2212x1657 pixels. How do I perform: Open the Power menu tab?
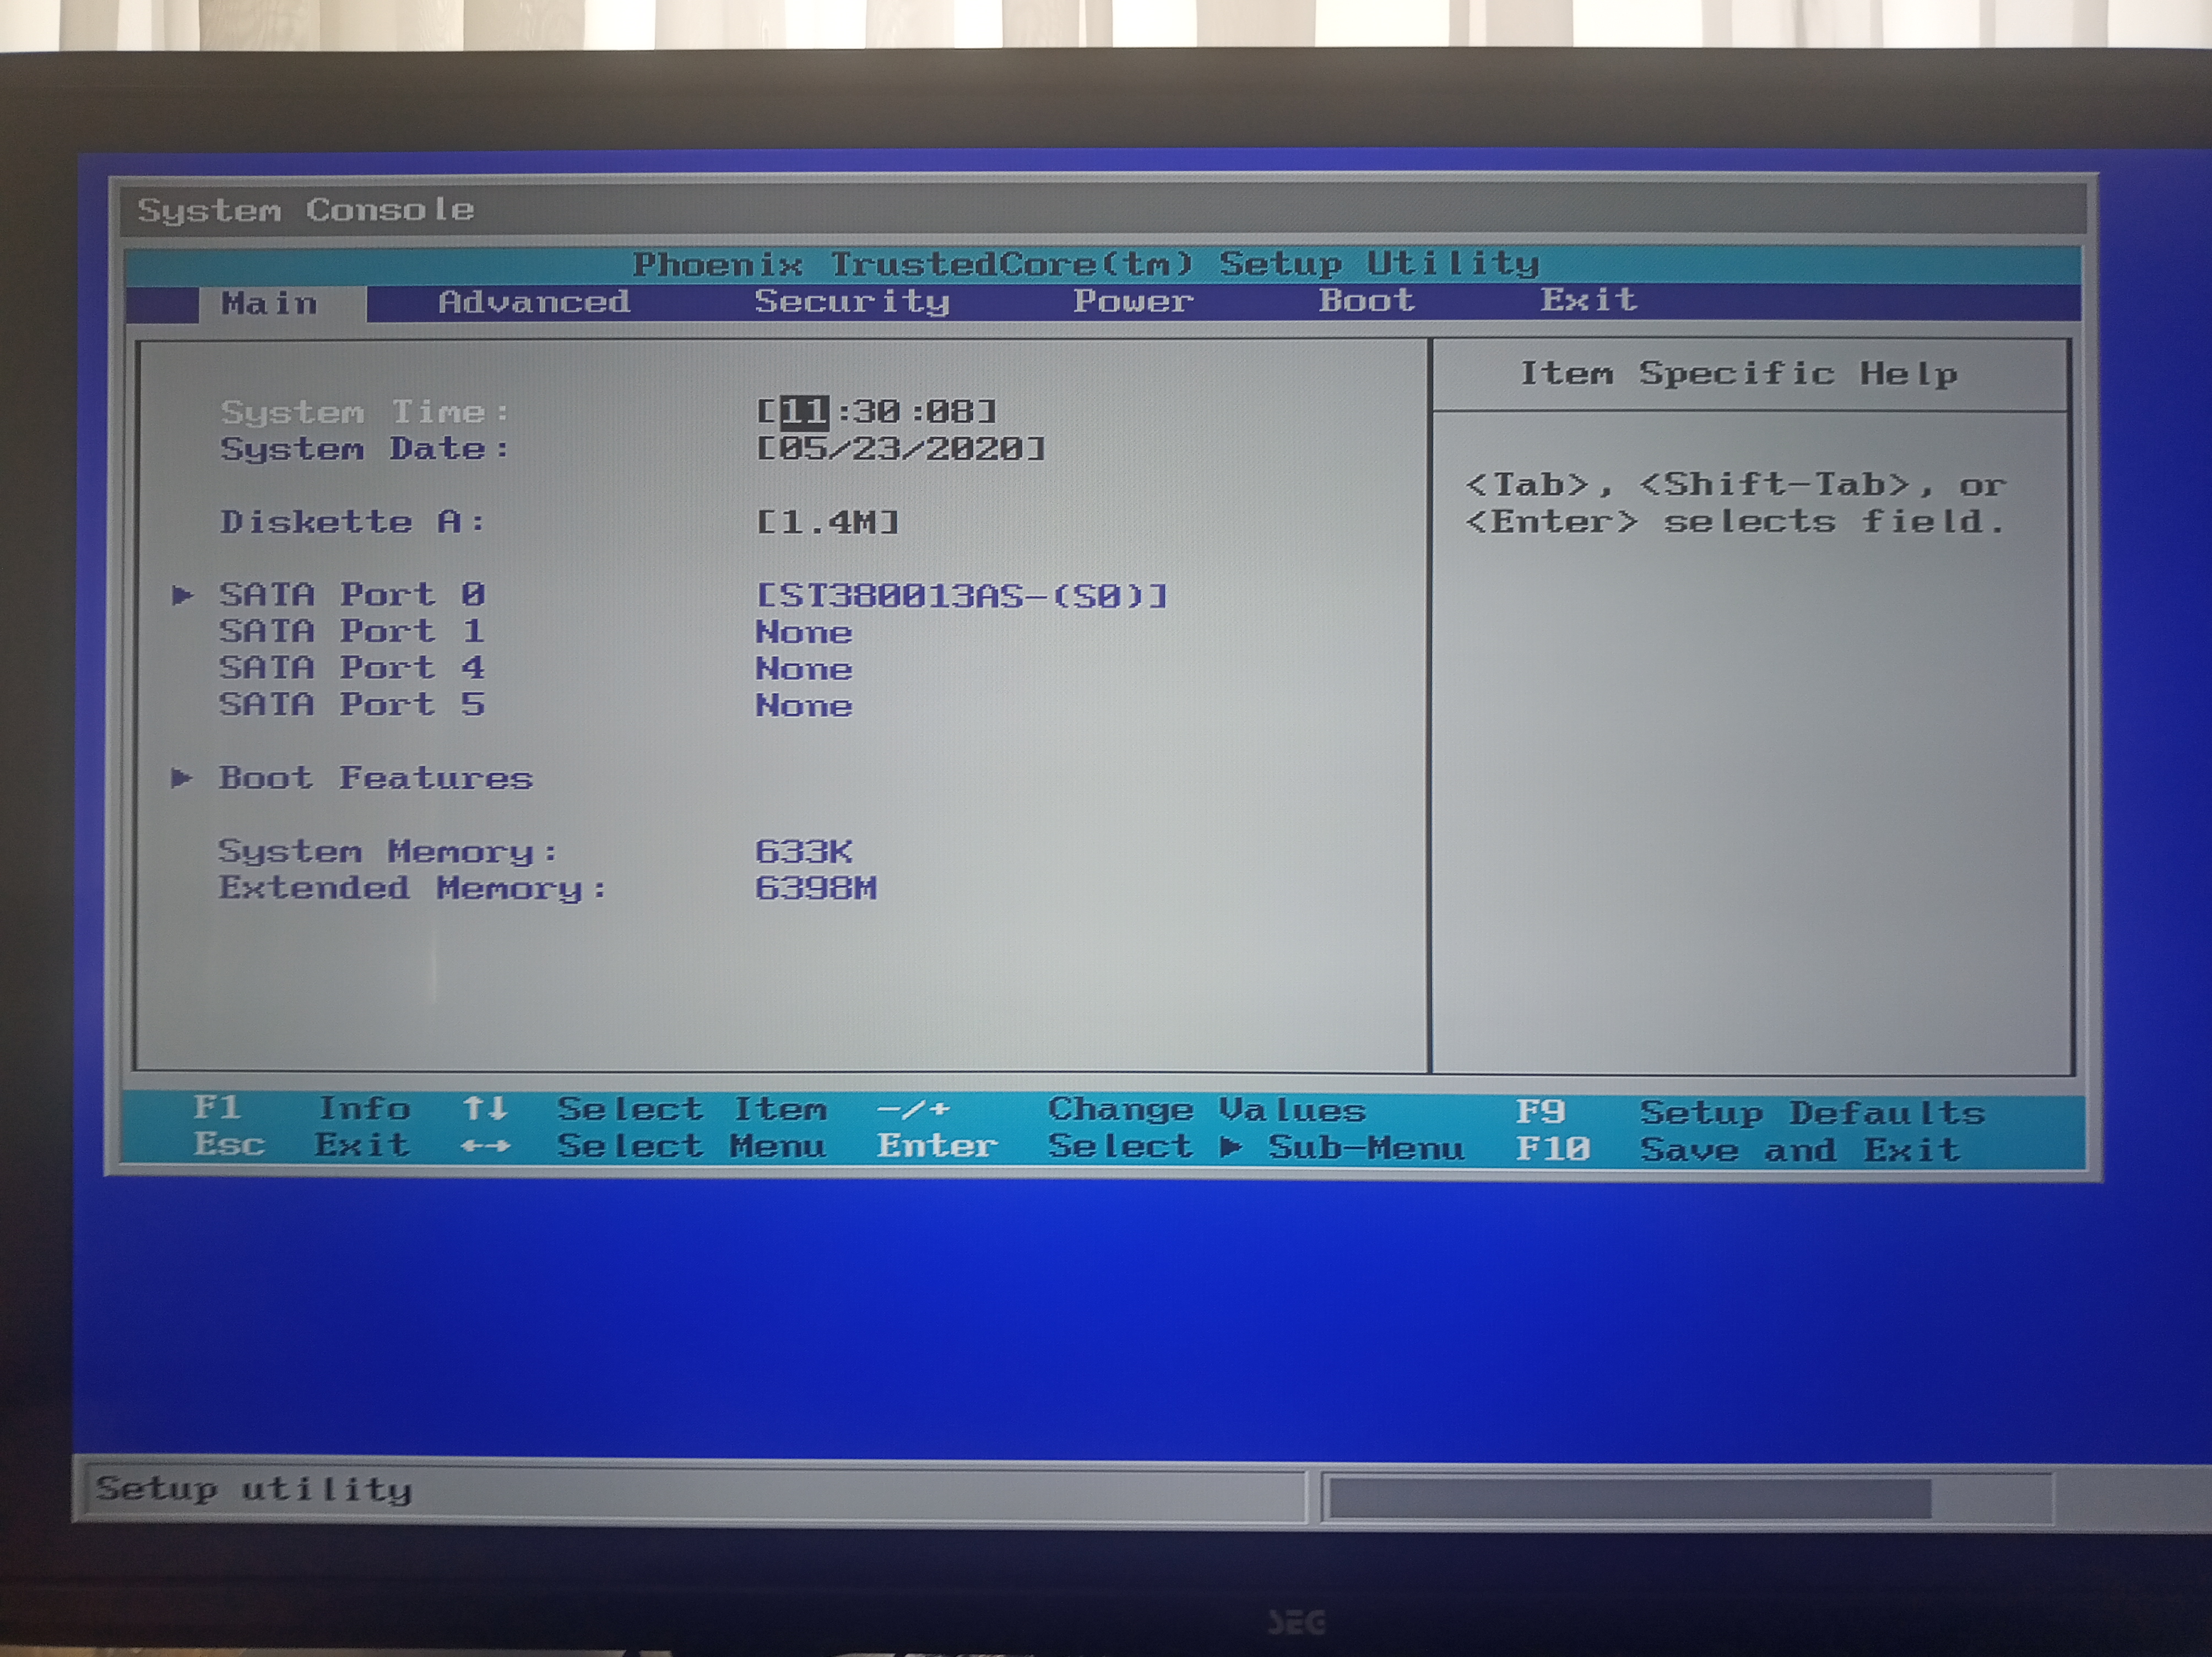[1133, 301]
